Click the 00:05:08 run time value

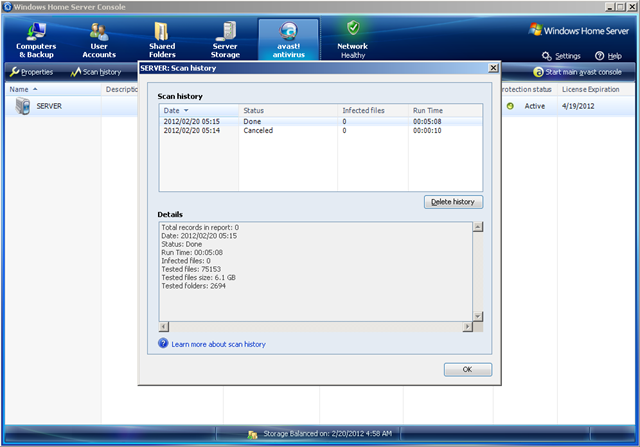click(x=427, y=121)
